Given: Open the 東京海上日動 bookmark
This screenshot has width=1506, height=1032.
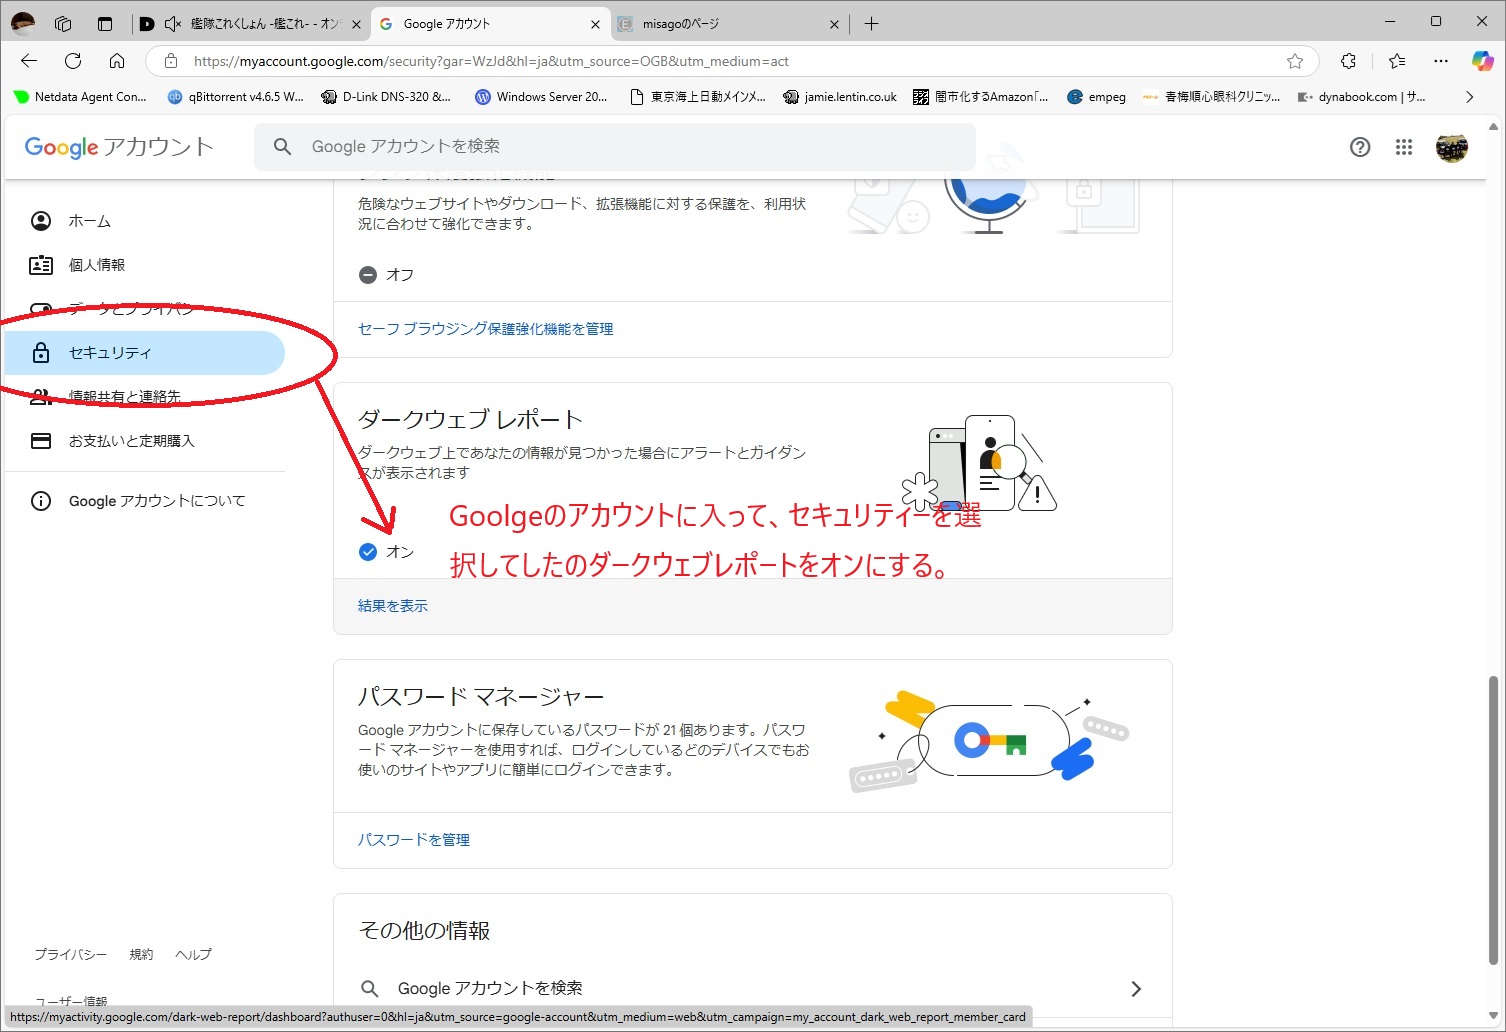Looking at the screenshot, I should 697,97.
